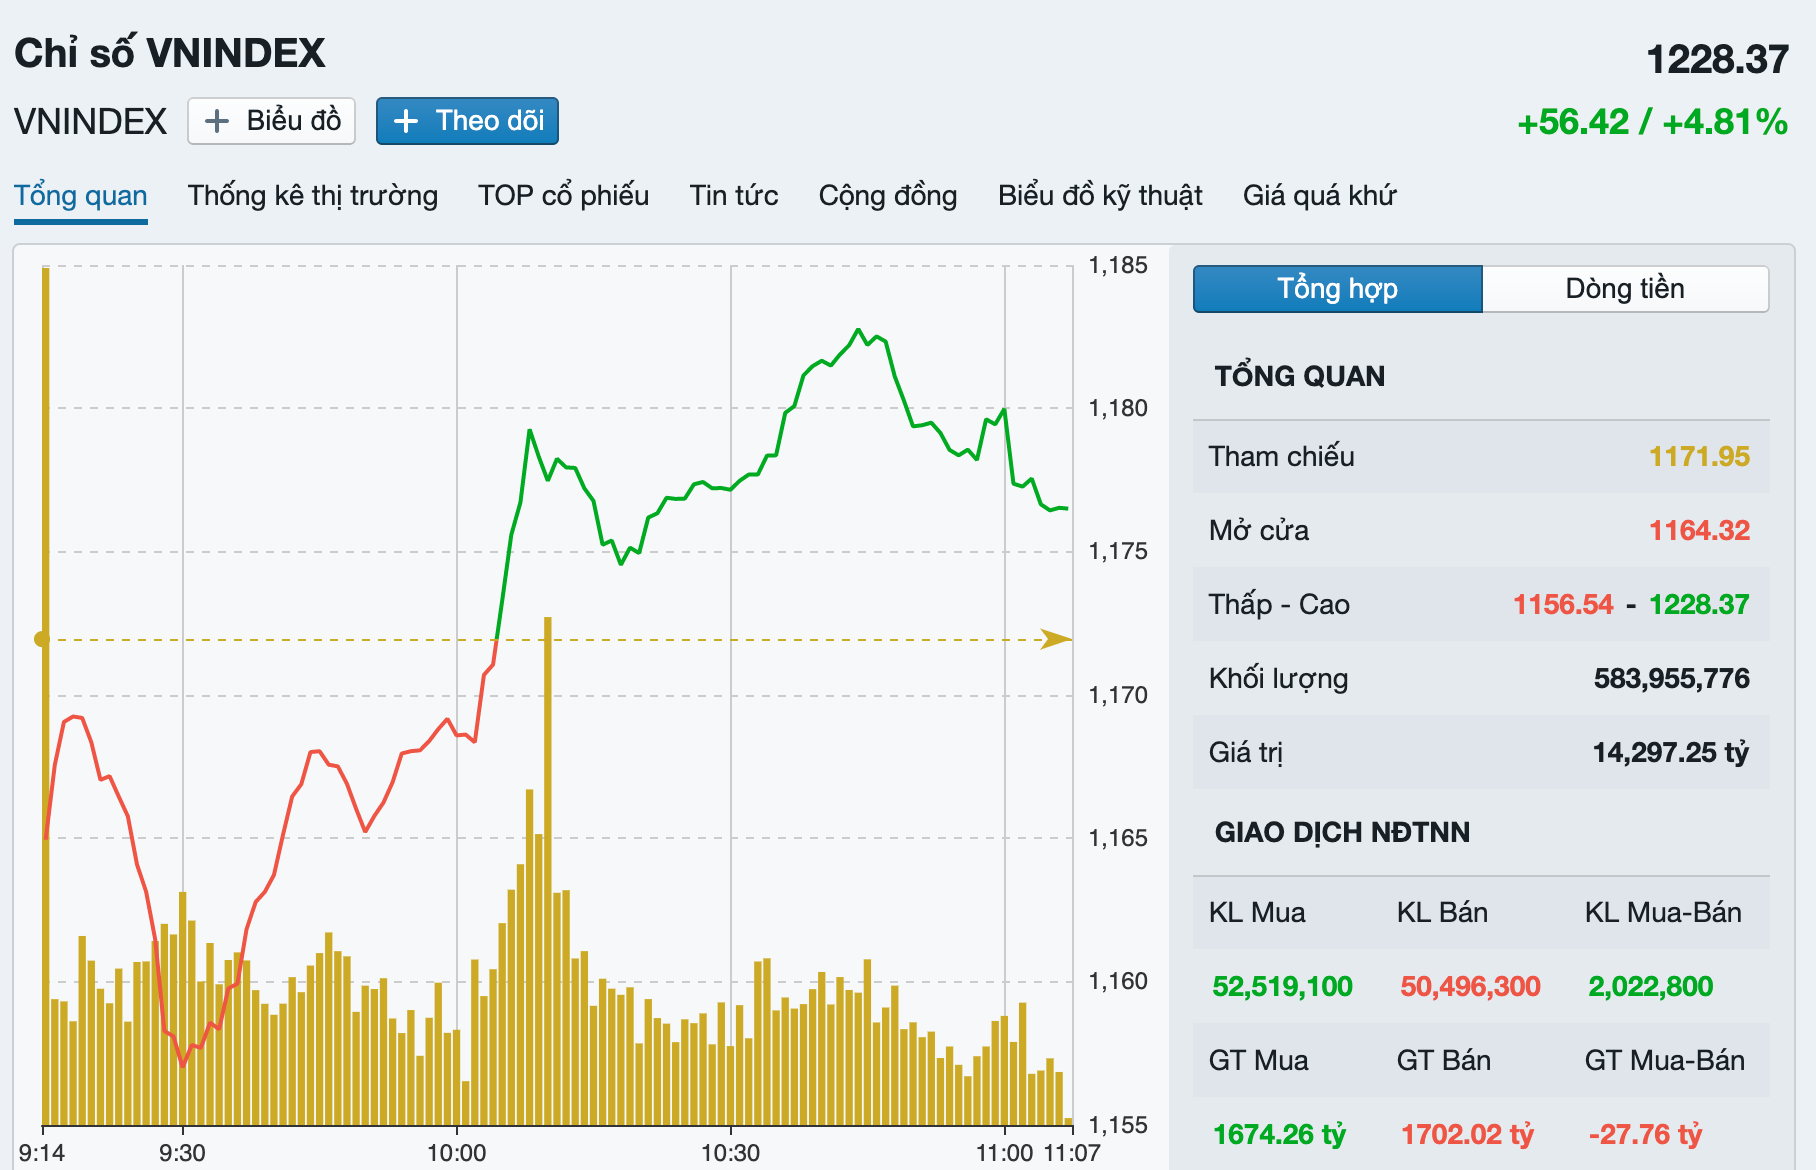Click the tall volume spike bar after 10:00
This screenshot has width=1816, height=1170.
(548, 871)
